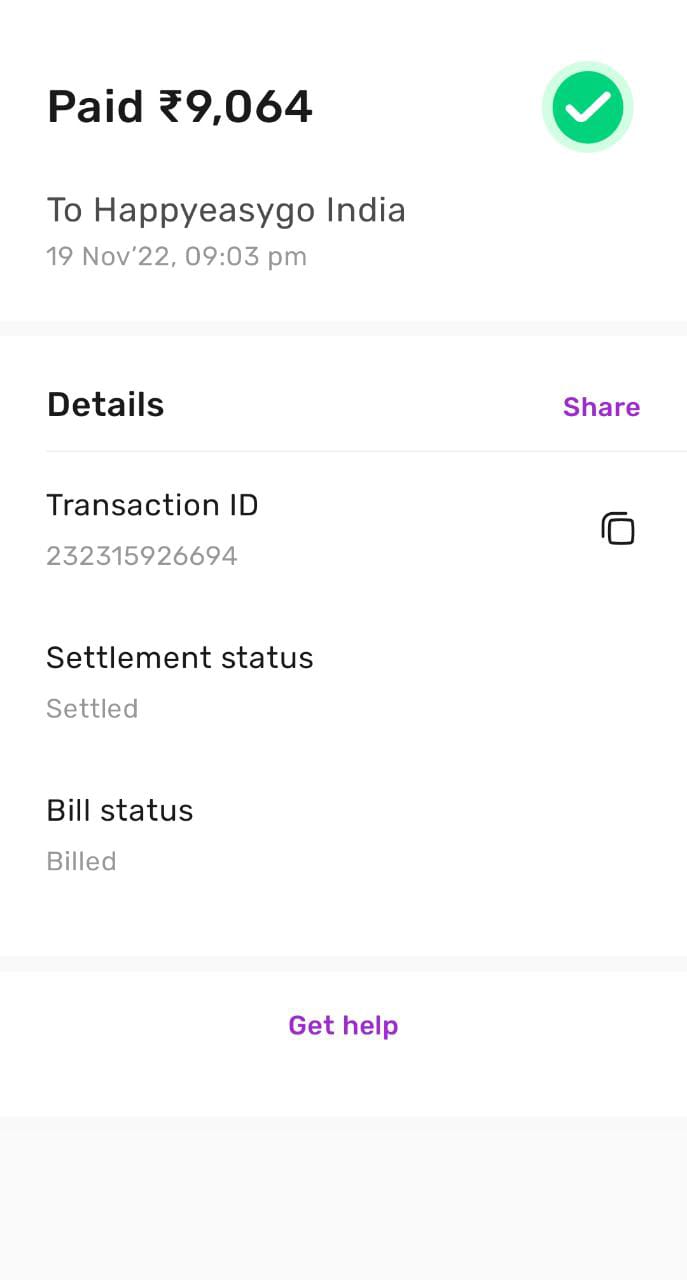Copy the transaction ID using the copy icon

pyautogui.click(x=618, y=528)
